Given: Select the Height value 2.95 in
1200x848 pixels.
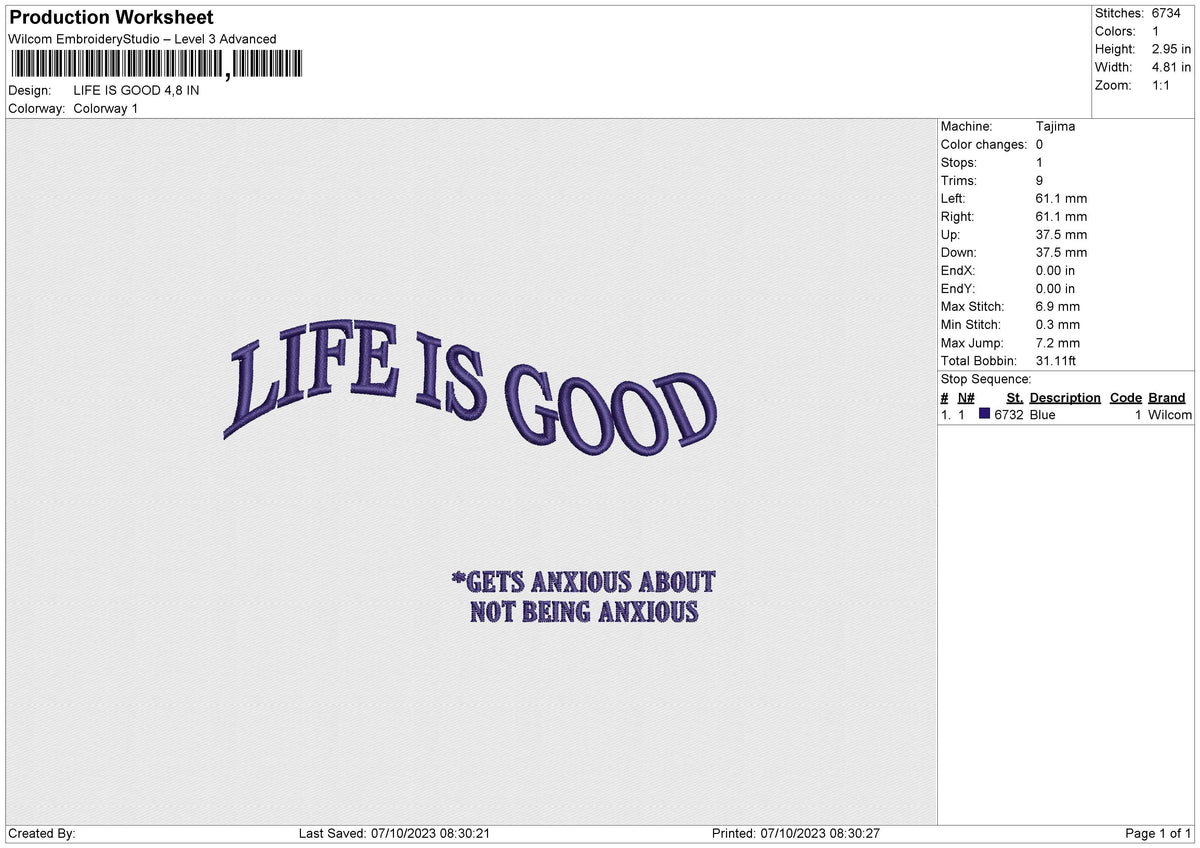Looking at the screenshot, I should (1172, 49).
